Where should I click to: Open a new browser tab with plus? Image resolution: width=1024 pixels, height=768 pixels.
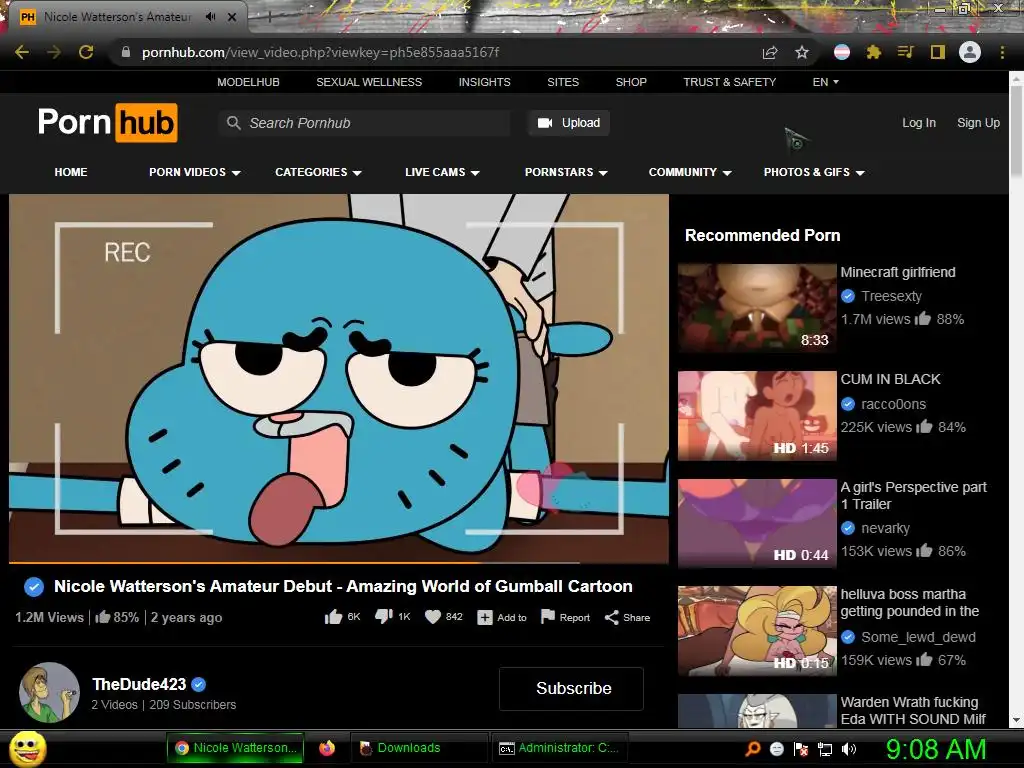pos(269,17)
